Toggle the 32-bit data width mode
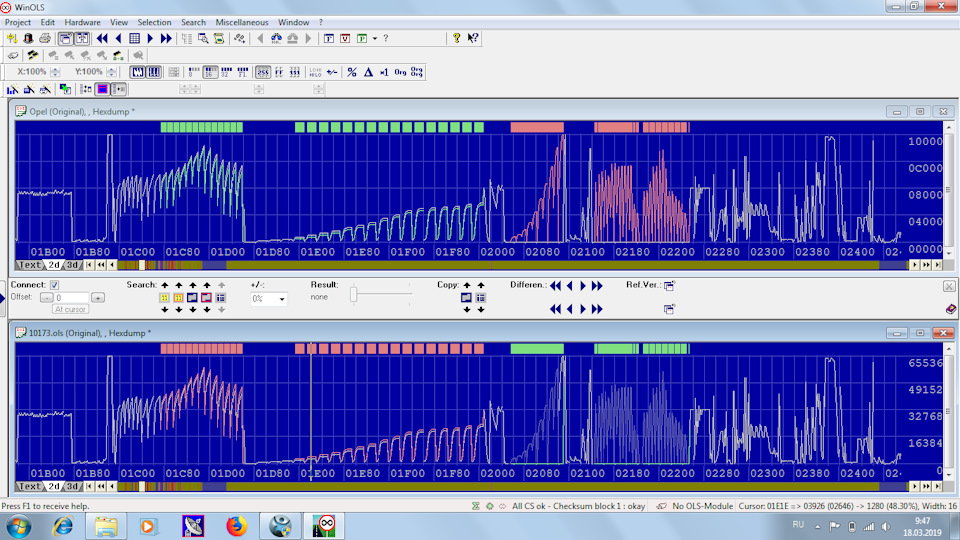The width and height of the screenshot is (960, 540). click(x=226, y=72)
